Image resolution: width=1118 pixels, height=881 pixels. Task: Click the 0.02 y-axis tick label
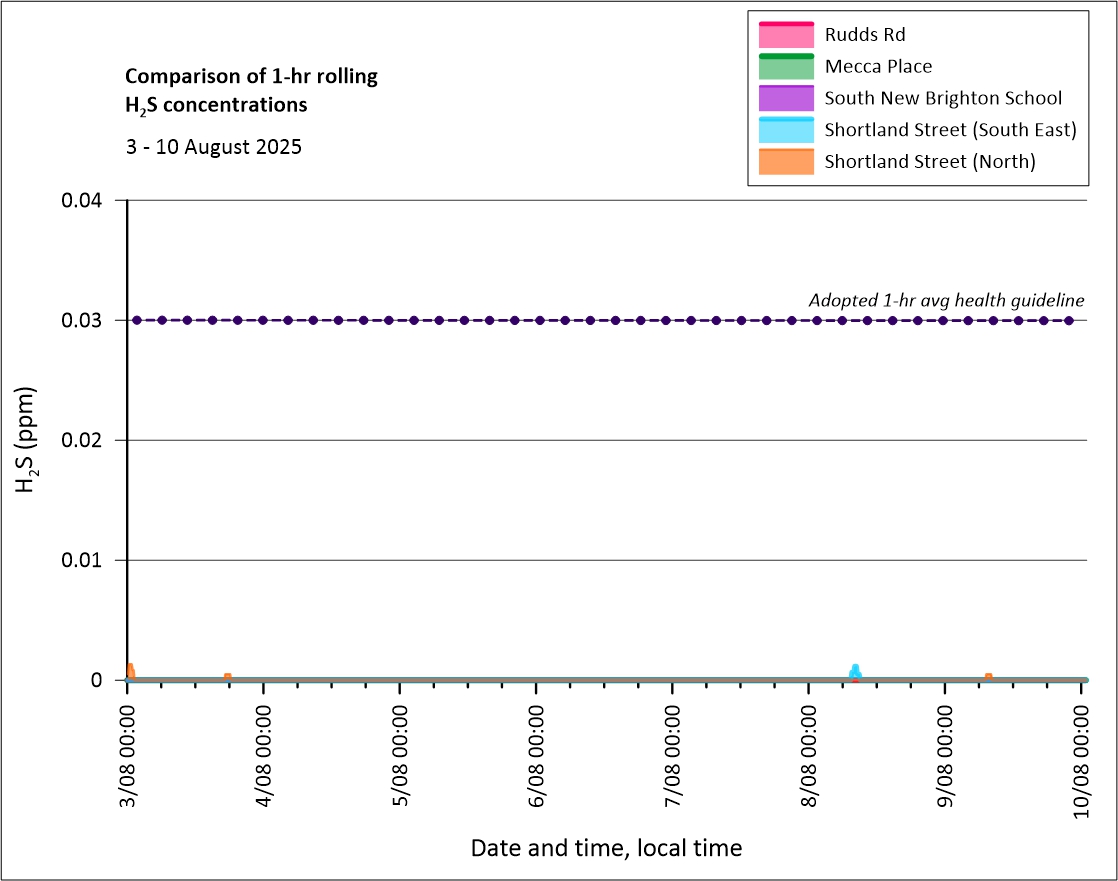click(81, 441)
